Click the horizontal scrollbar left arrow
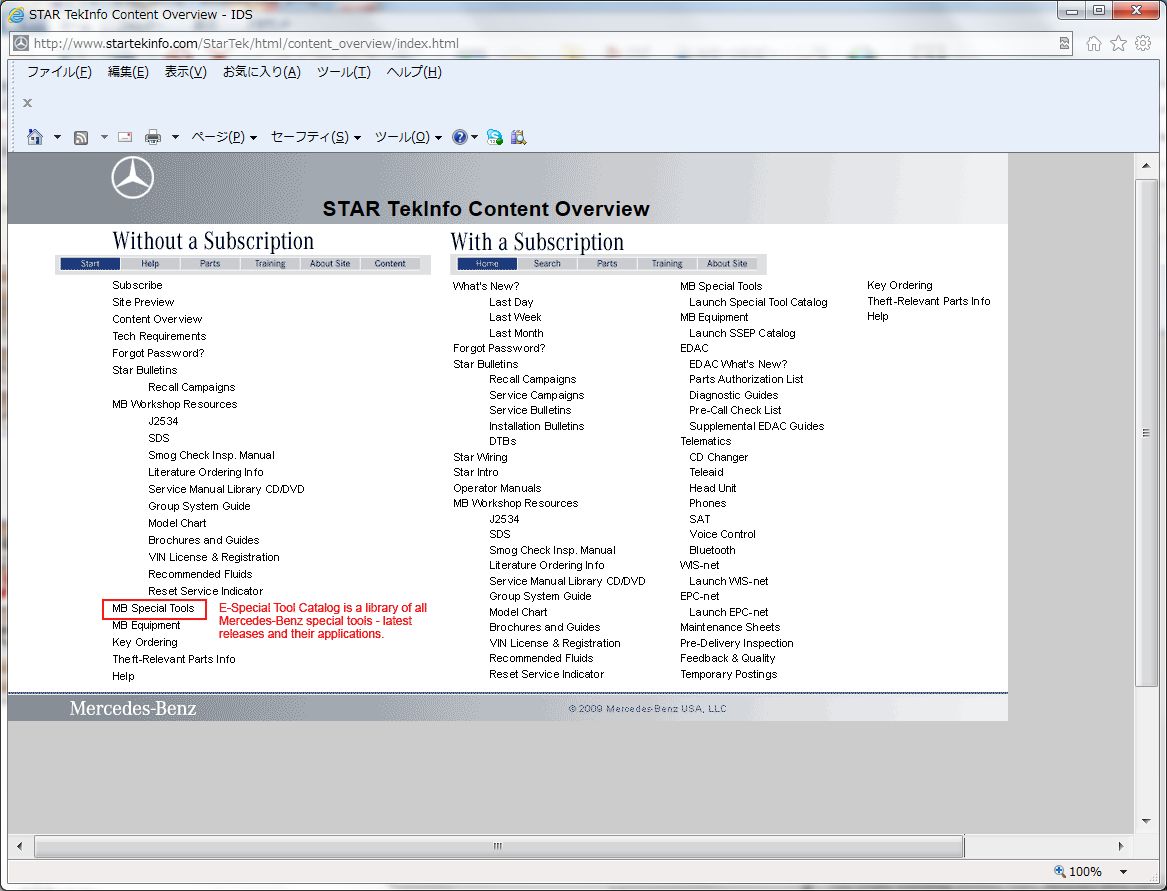Viewport: 1167px width, 891px height. [20, 846]
